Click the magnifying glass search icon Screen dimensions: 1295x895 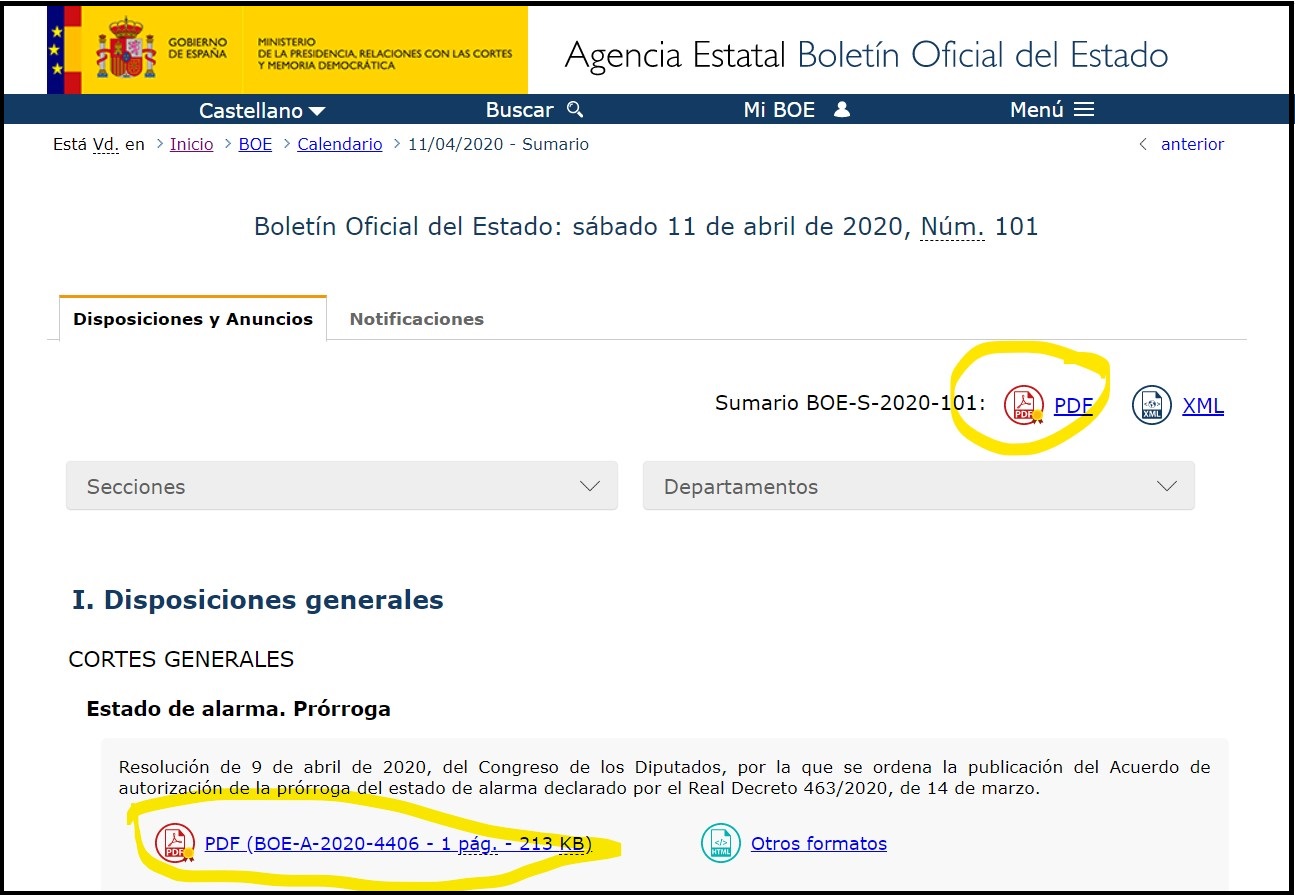574,110
